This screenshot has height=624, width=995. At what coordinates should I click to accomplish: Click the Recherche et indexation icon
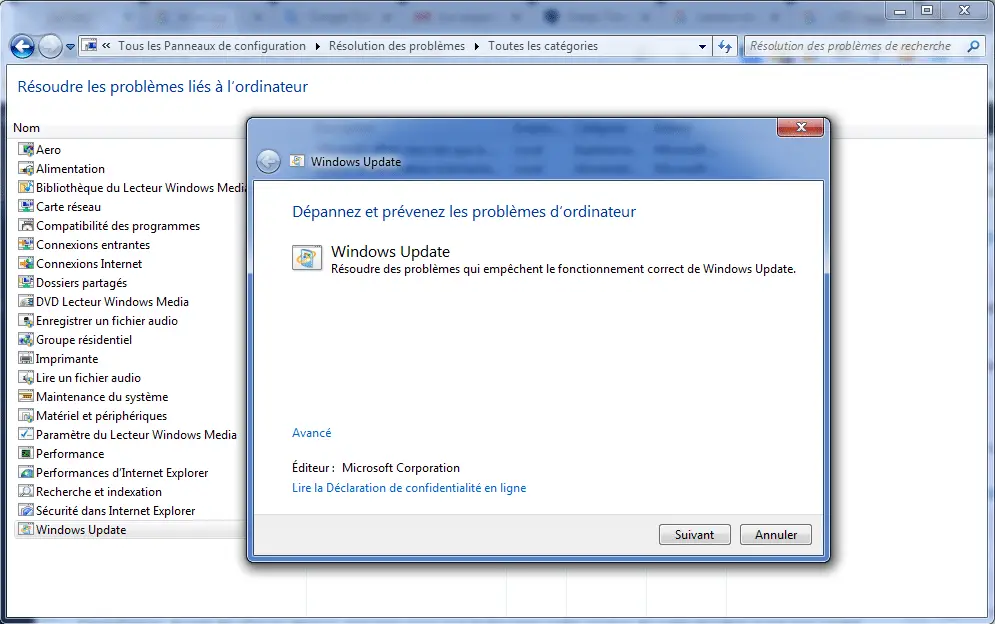[26, 492]
